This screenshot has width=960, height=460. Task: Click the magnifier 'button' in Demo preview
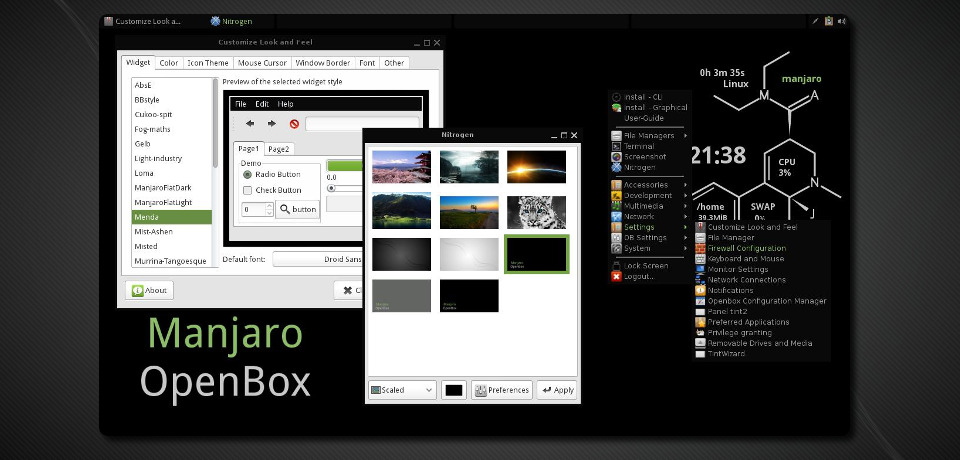(x=298, y=209)
